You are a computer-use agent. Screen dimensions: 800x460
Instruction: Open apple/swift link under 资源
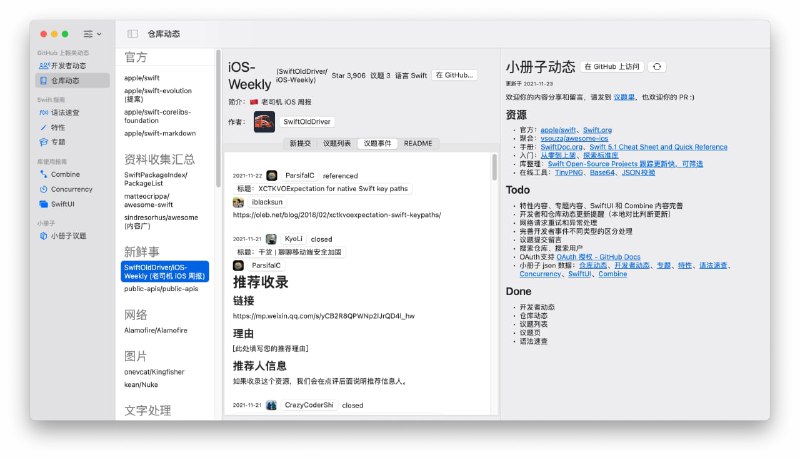pos(558,131)
